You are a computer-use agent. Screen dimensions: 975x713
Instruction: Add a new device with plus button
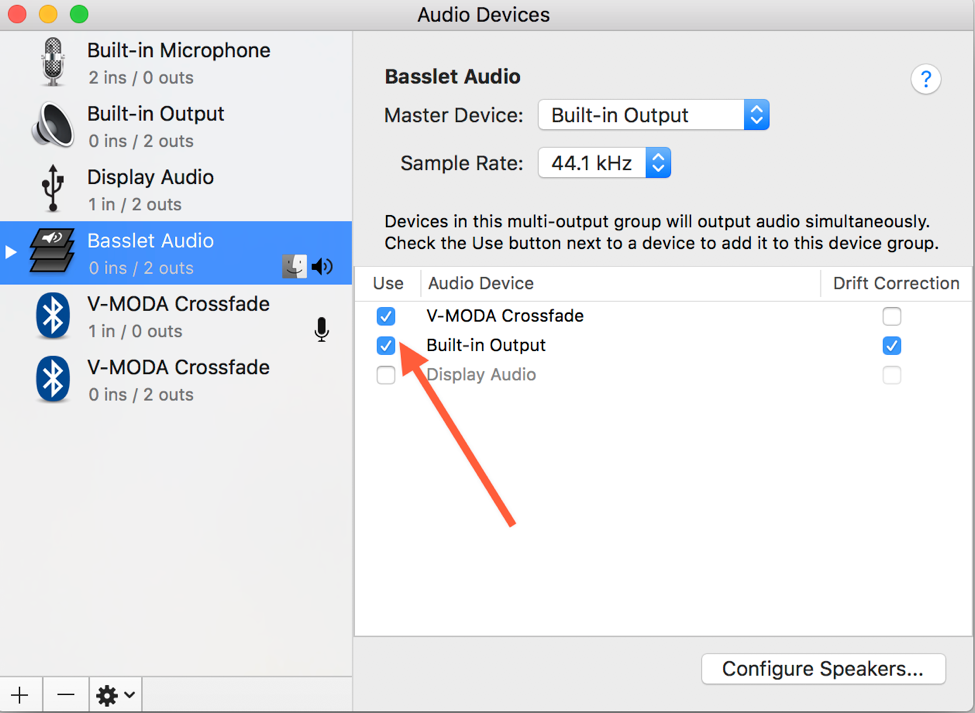[20, 694]
